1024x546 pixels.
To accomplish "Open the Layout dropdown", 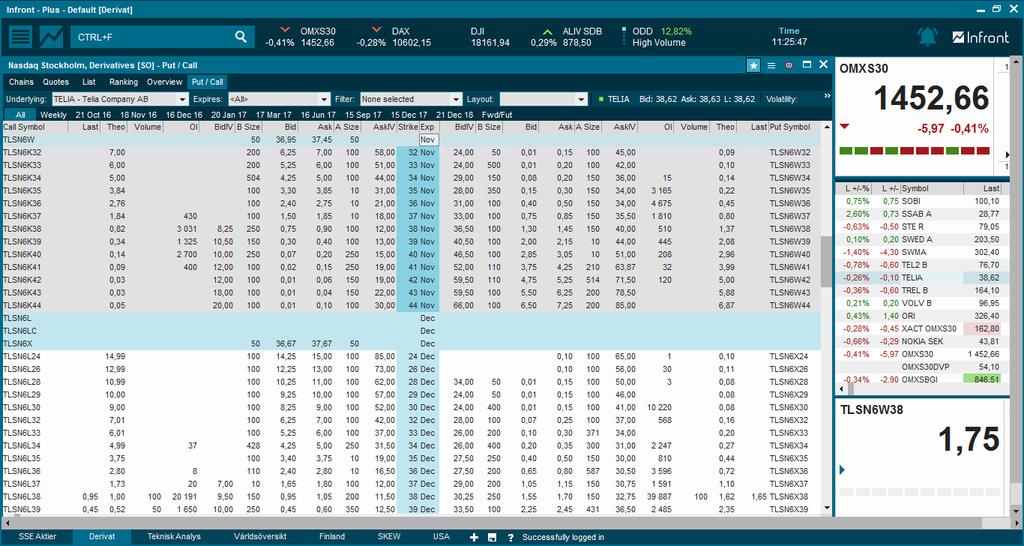I will coord(544,99).
